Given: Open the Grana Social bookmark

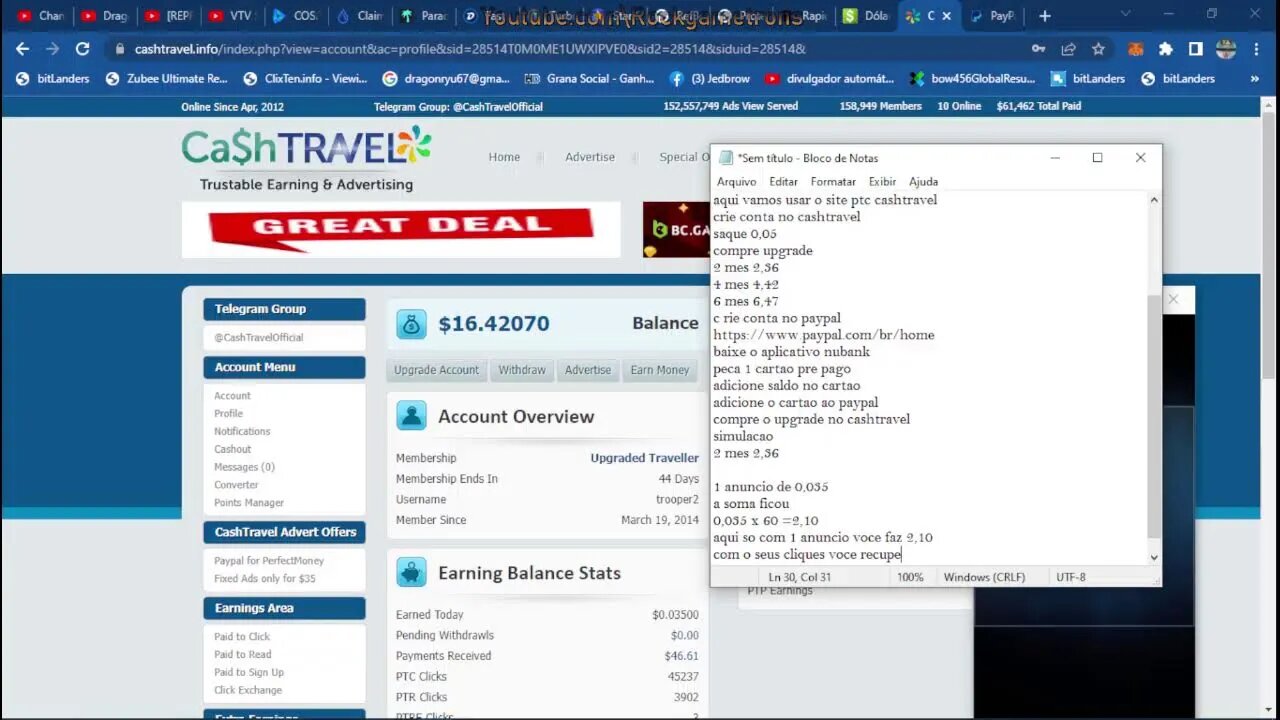Looking at the screenshot, I should tap(588, 78).
